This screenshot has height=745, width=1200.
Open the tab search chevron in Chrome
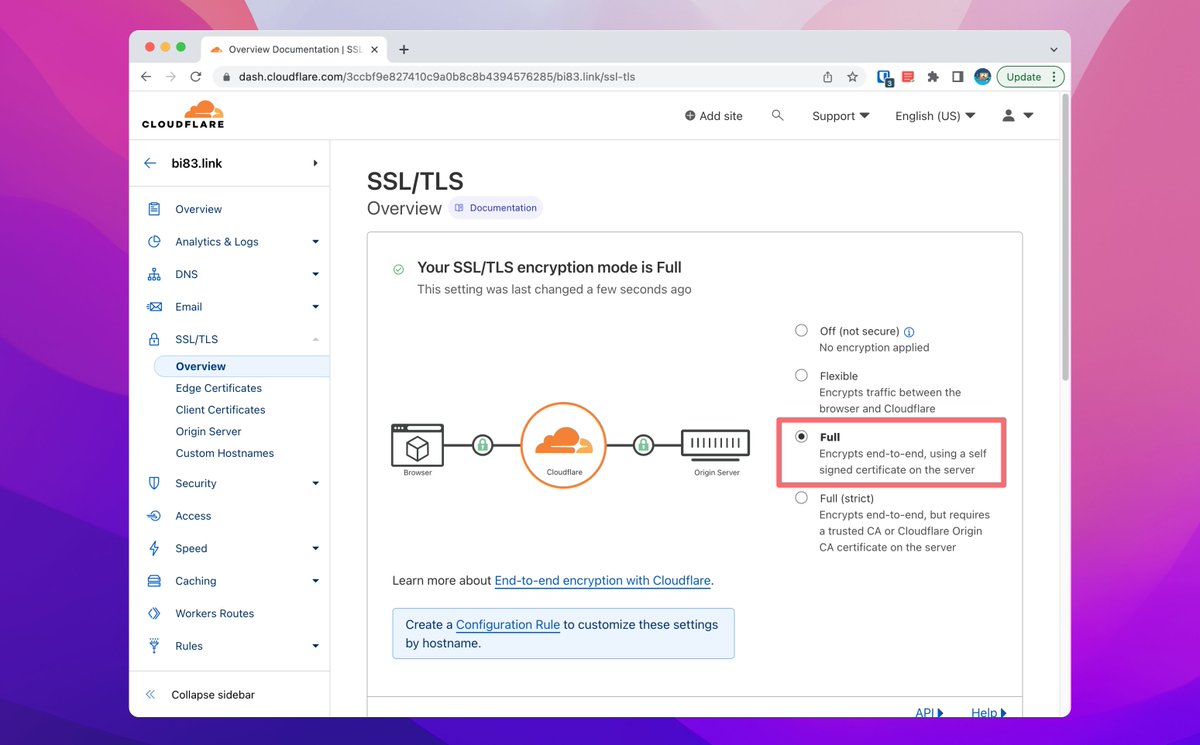coord(1053,49)
